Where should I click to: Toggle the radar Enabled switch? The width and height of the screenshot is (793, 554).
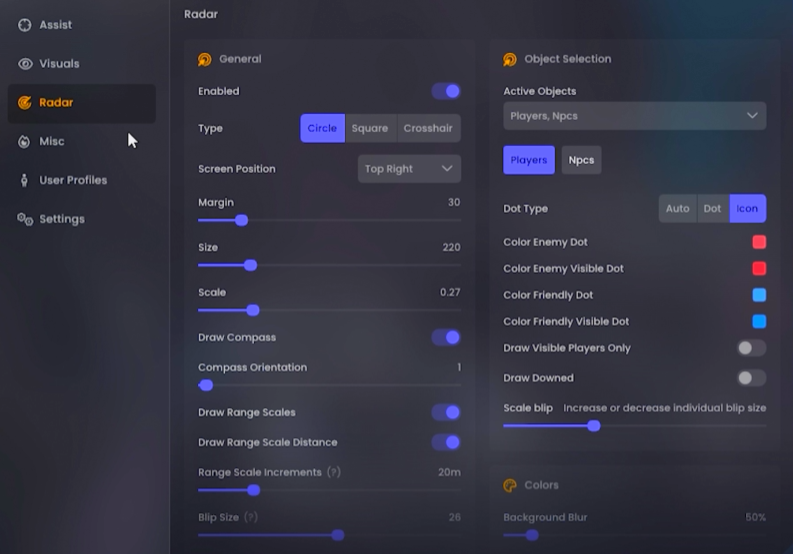tap(446, 91)
